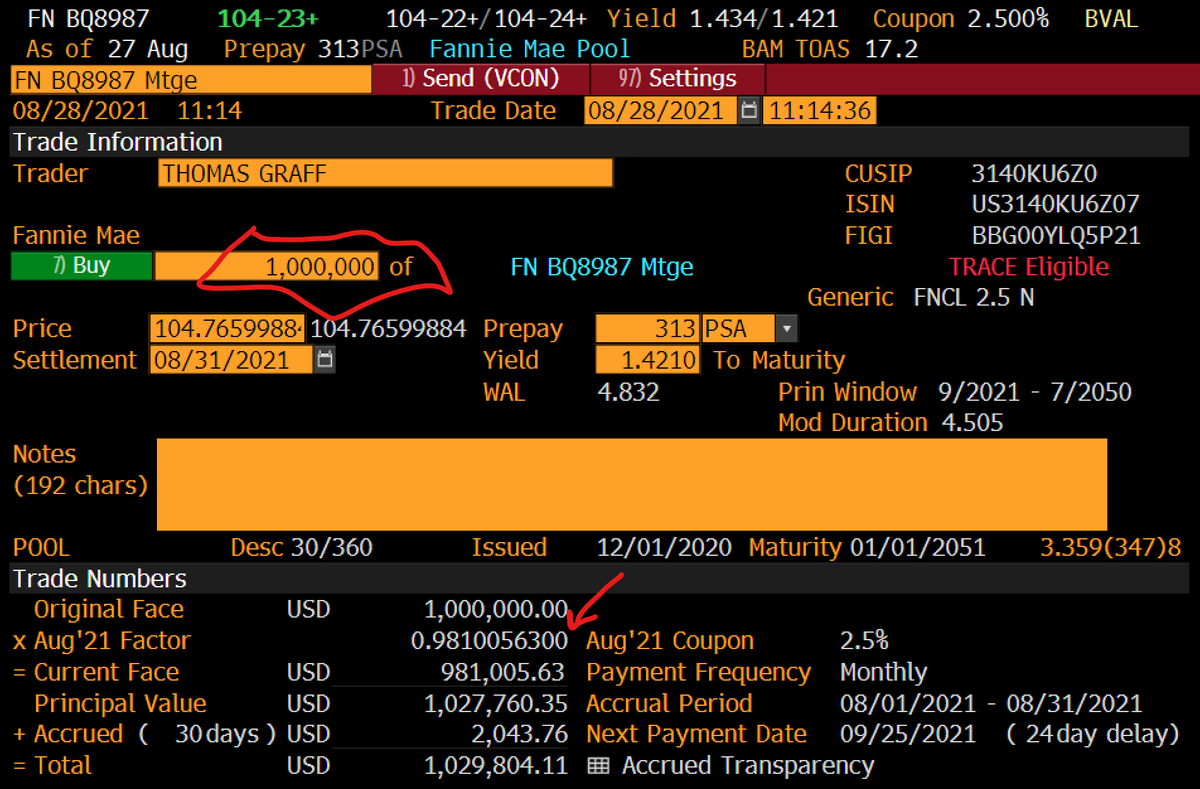Click the 3.359(347)8 pool value
This screenshot has width=1200, height=789.
tap(1110, 548)
